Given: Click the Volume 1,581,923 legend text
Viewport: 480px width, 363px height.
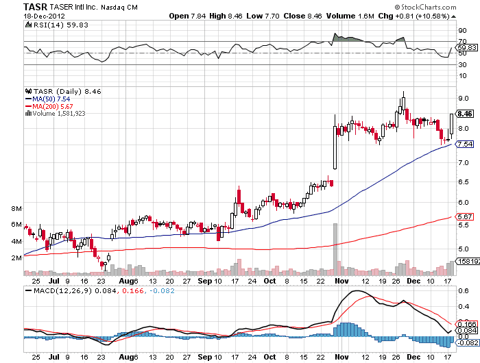Looking at the screenshot, I should click(59, 114).
